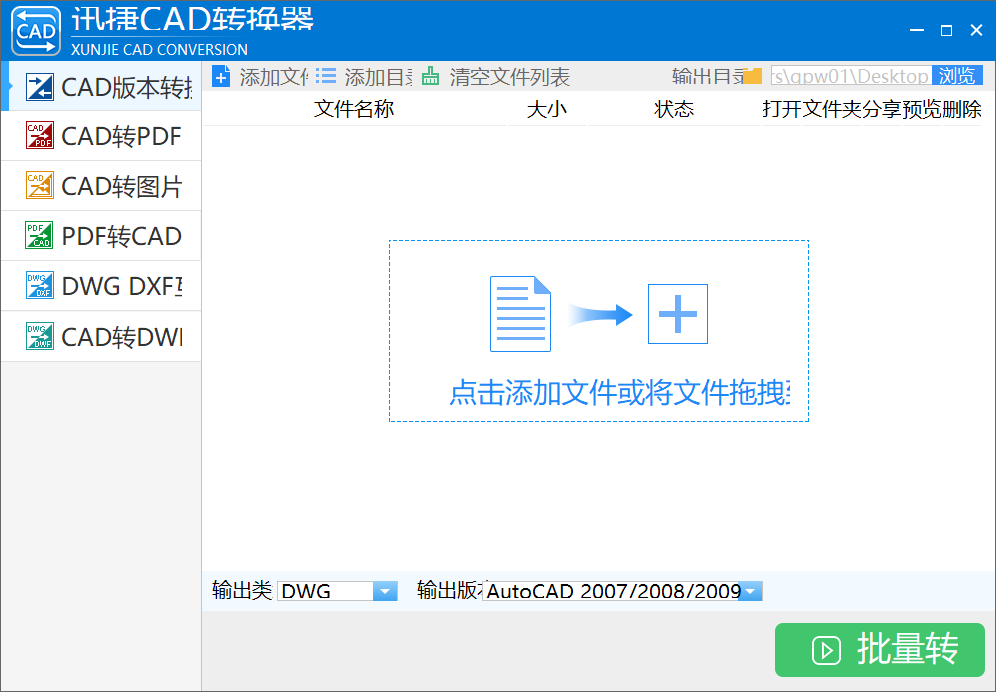Maximize the Xunjie CAD window
This screenshot has height=692, width=996.
point(946,30)
